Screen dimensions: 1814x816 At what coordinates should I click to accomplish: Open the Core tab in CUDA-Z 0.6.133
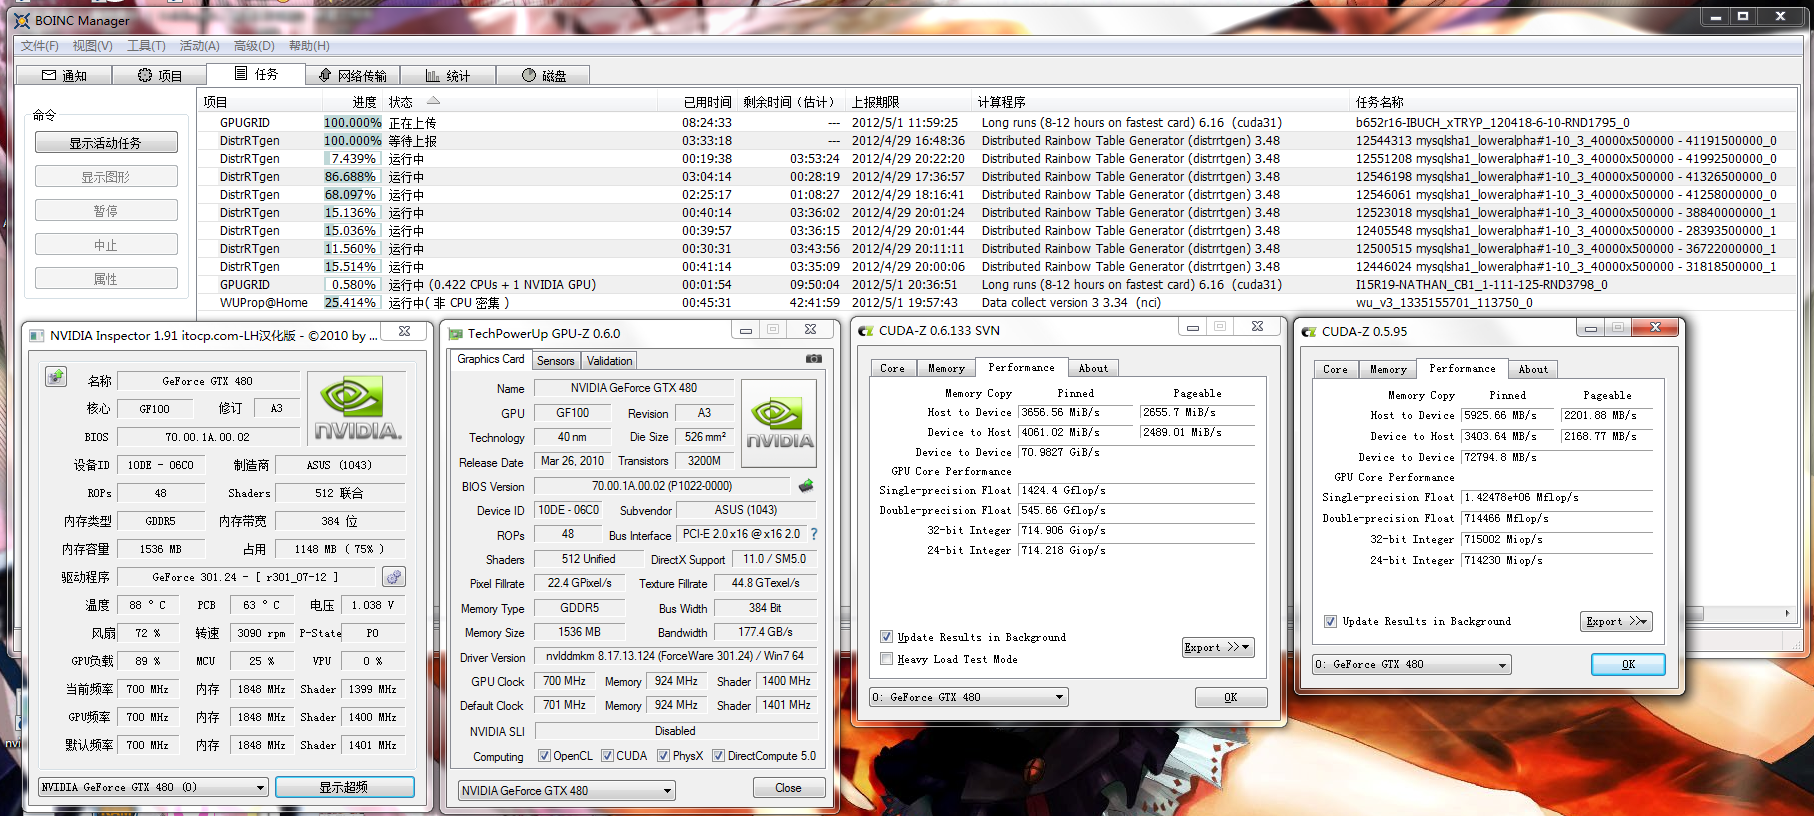(x=892, y=368)
